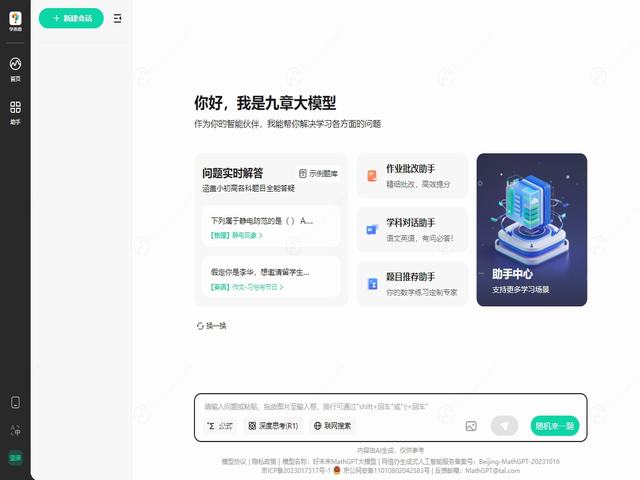Click the blue subject dialogue assistant icon
The image size is (640, 480).
(x=372, y=230)
